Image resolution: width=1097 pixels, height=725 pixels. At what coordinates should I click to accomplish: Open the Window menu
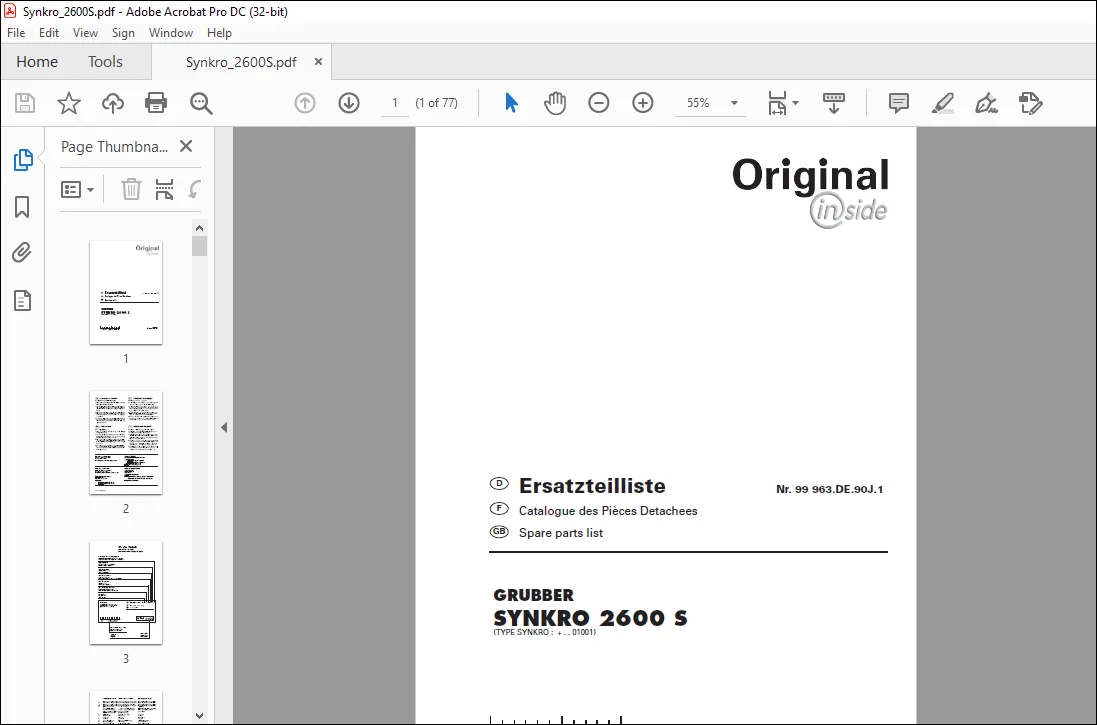[171, 33]
